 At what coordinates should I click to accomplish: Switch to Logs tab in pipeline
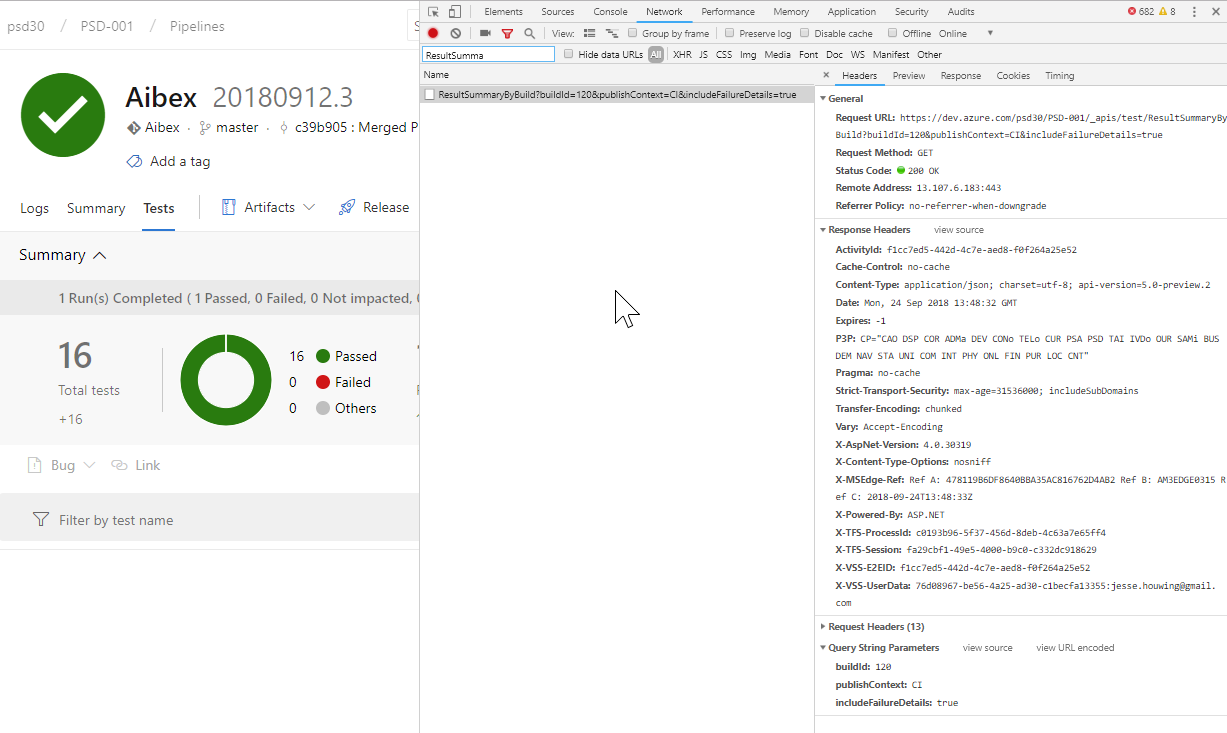click(34, 208)
